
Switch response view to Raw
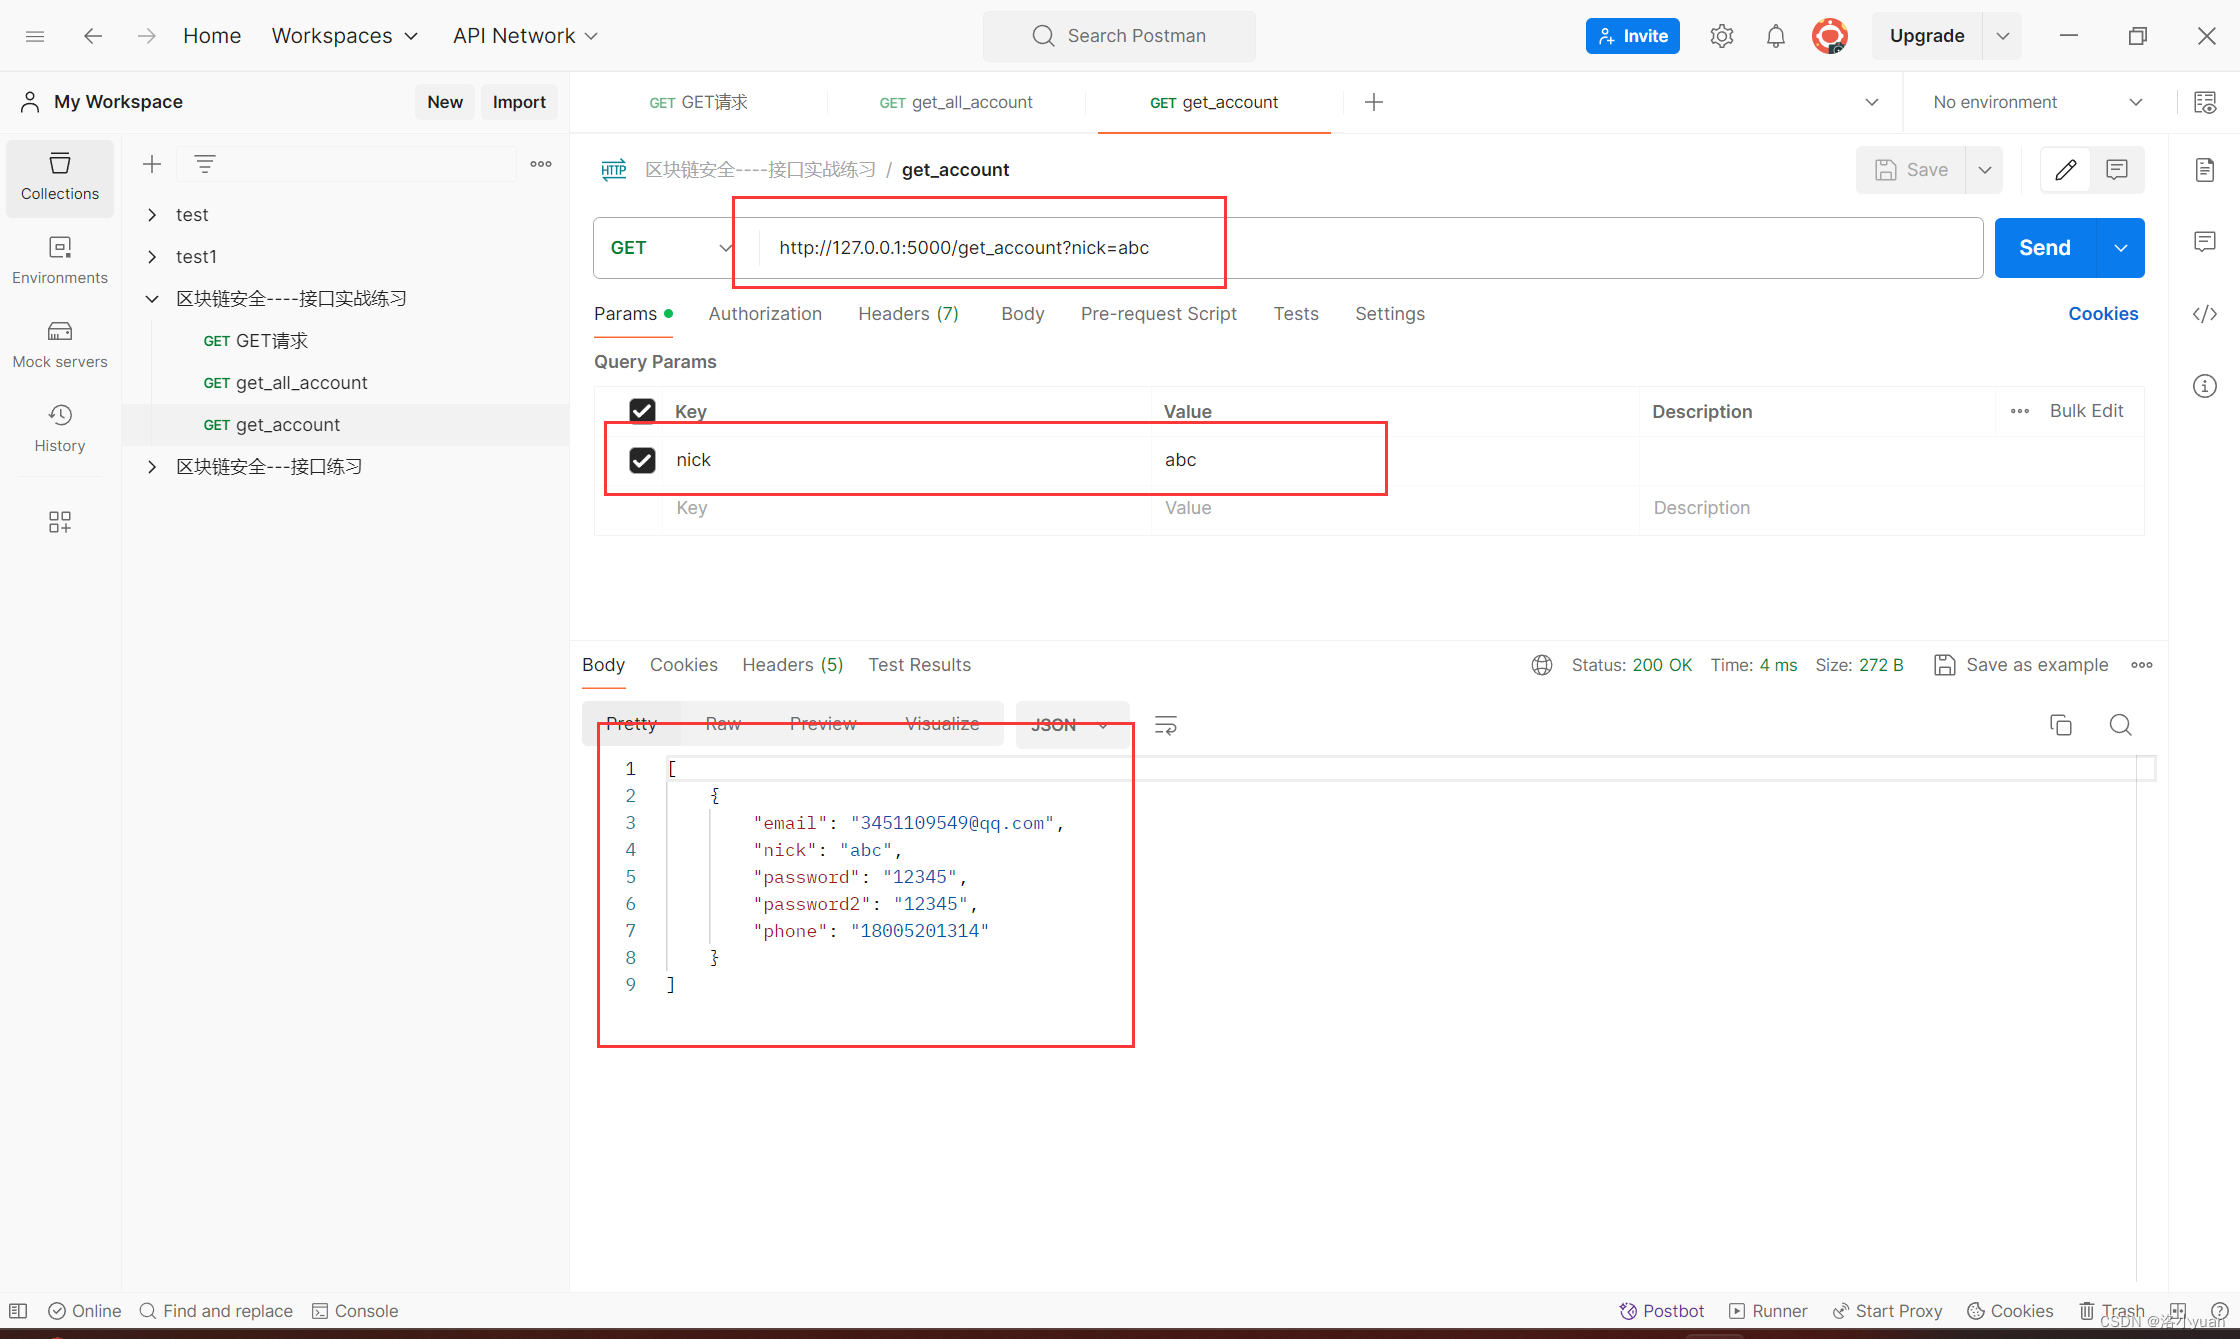[x=723, y=724]
